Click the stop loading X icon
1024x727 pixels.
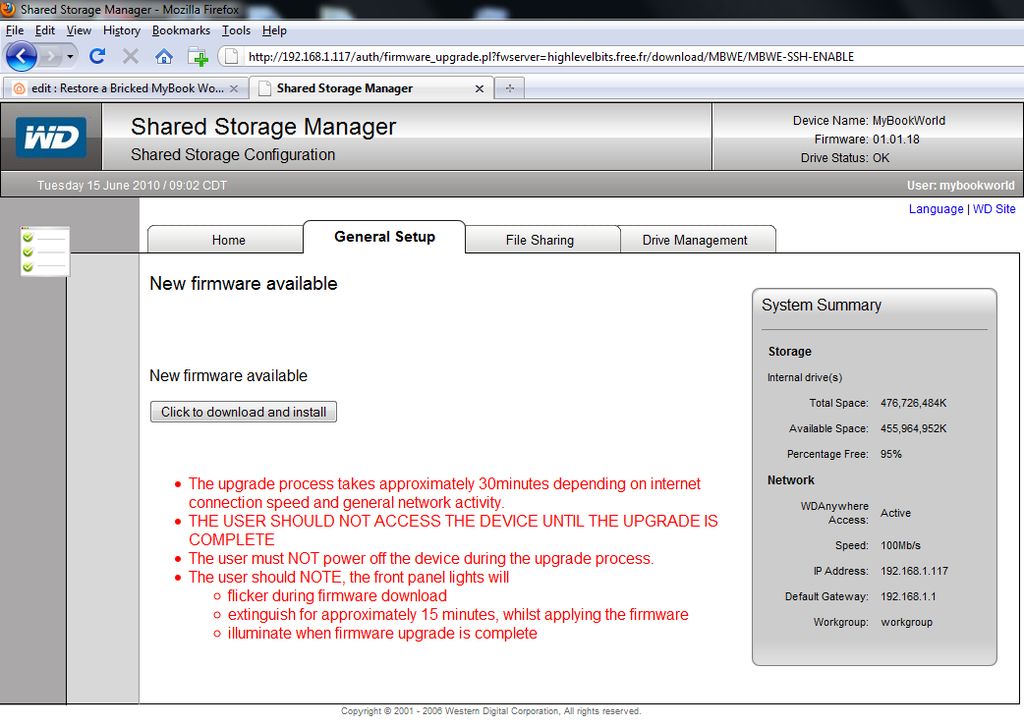coord(131,57)
